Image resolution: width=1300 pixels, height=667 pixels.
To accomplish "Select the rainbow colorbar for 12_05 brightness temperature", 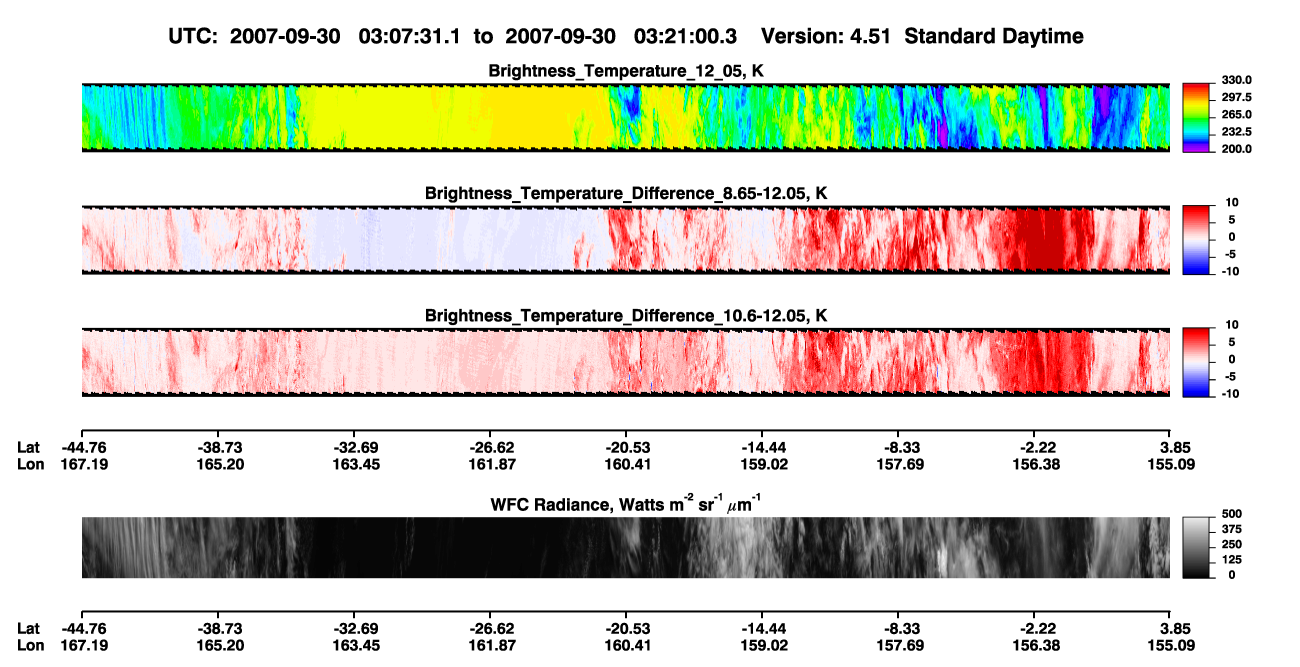I will coord(1195,118).
